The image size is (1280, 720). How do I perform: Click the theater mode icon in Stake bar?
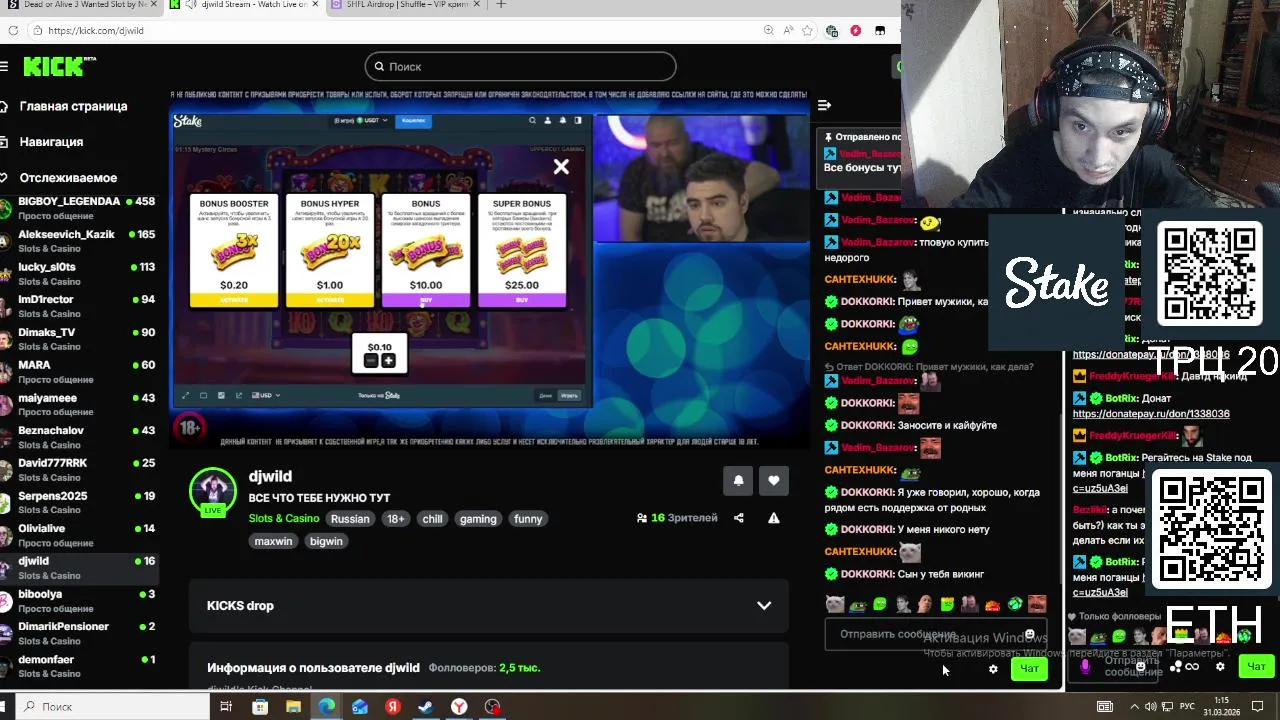click(x=203, y=395)
